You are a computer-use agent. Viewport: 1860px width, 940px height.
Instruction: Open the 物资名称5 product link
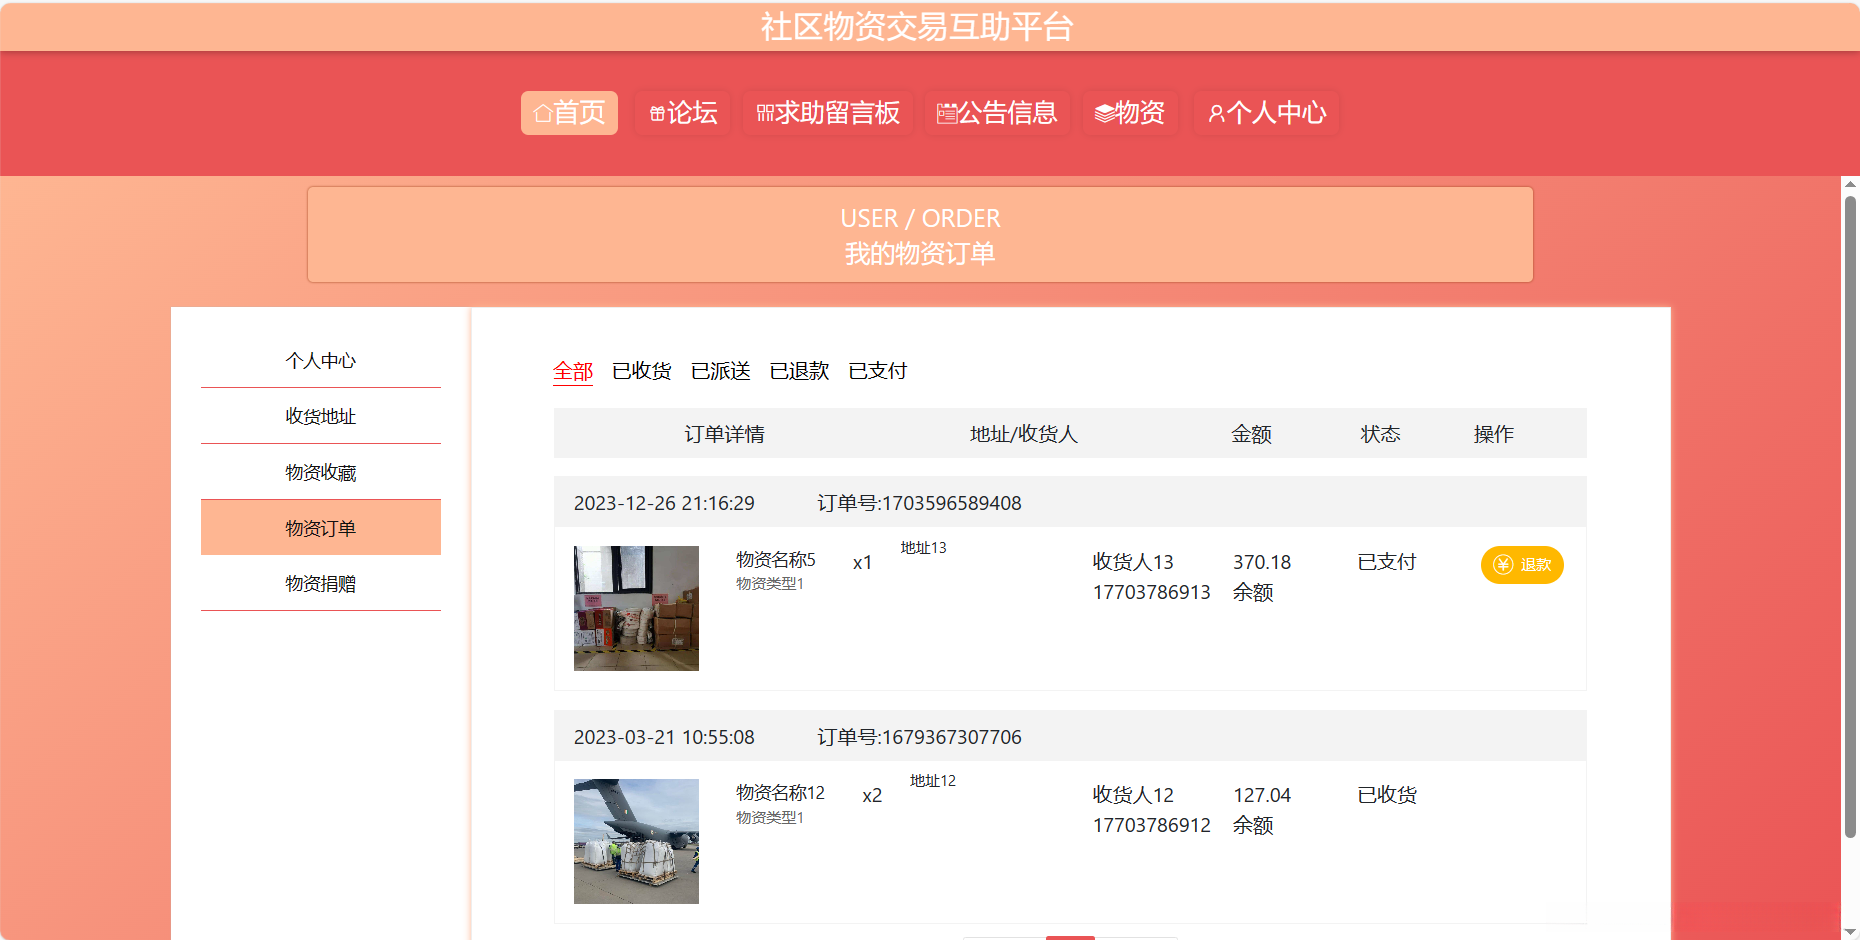pyautogui.click(x=774, y=560)
